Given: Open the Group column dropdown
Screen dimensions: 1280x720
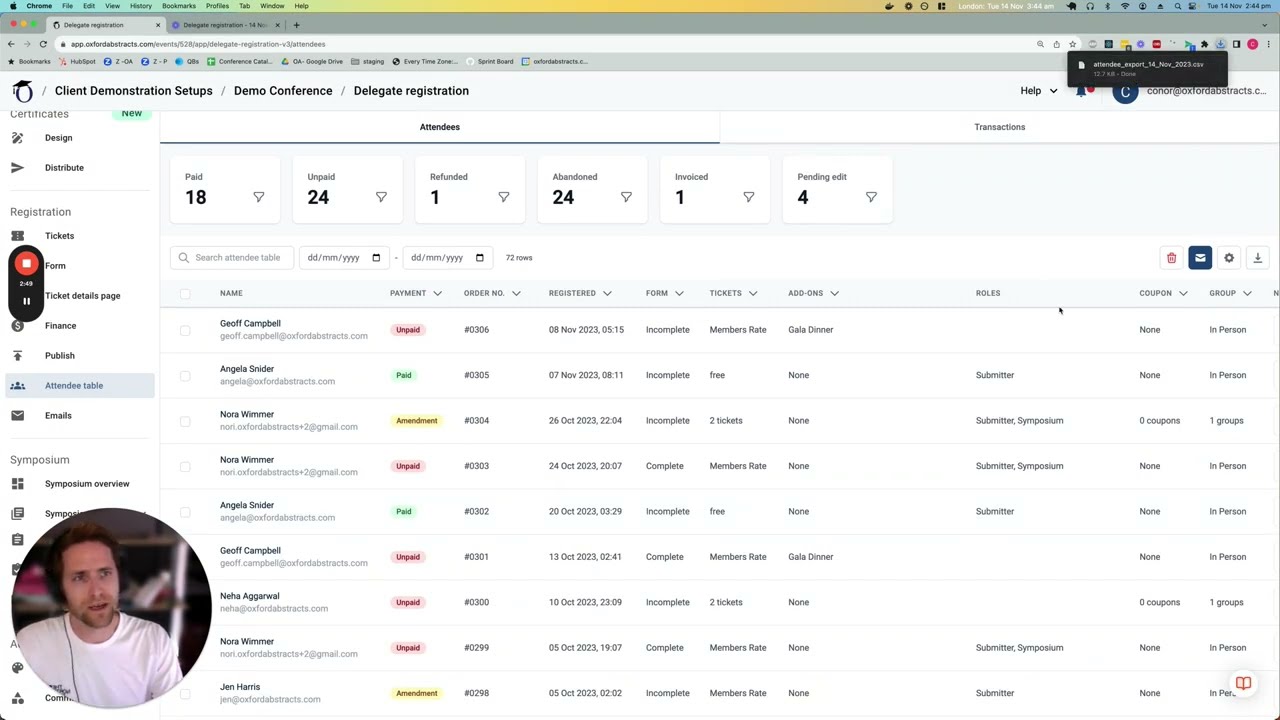Looking at the screenshot, I should (x=1247, y=293).
